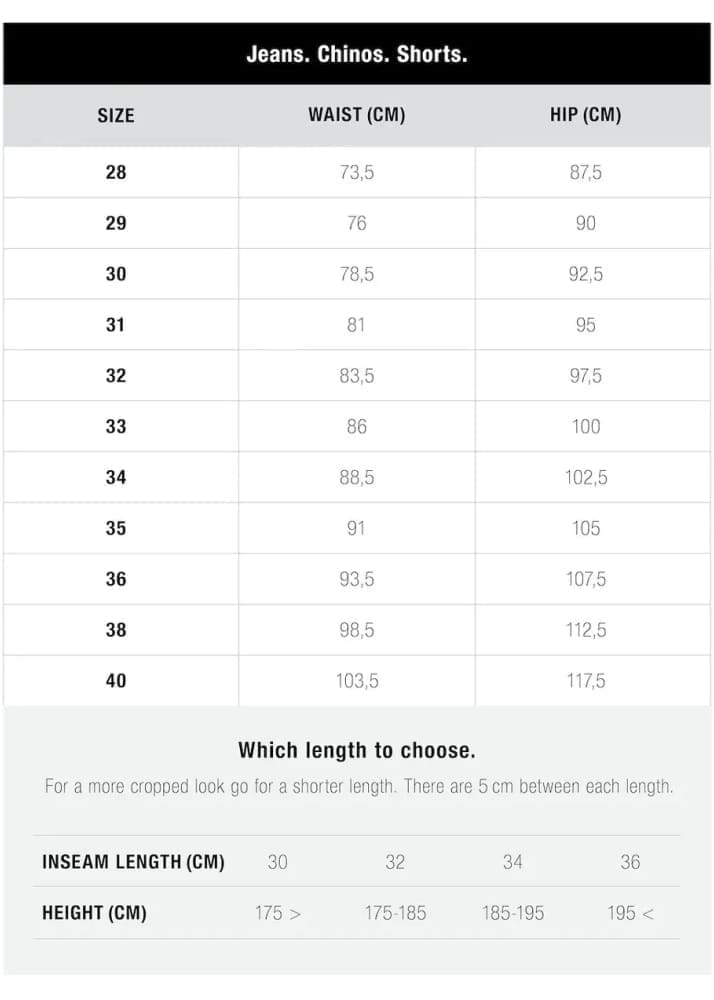Select size 33 row label
This screenshot has height=1000, width=714.
point(116,427)
